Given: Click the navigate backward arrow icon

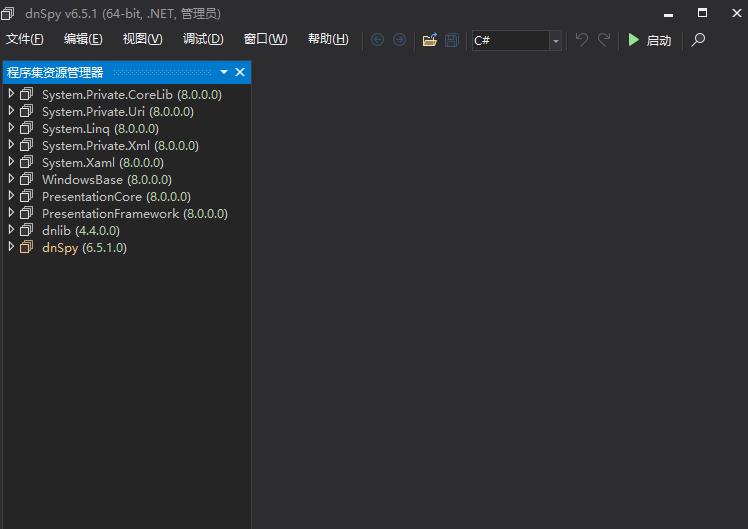Looking at the screenshot, I should 377,40.
